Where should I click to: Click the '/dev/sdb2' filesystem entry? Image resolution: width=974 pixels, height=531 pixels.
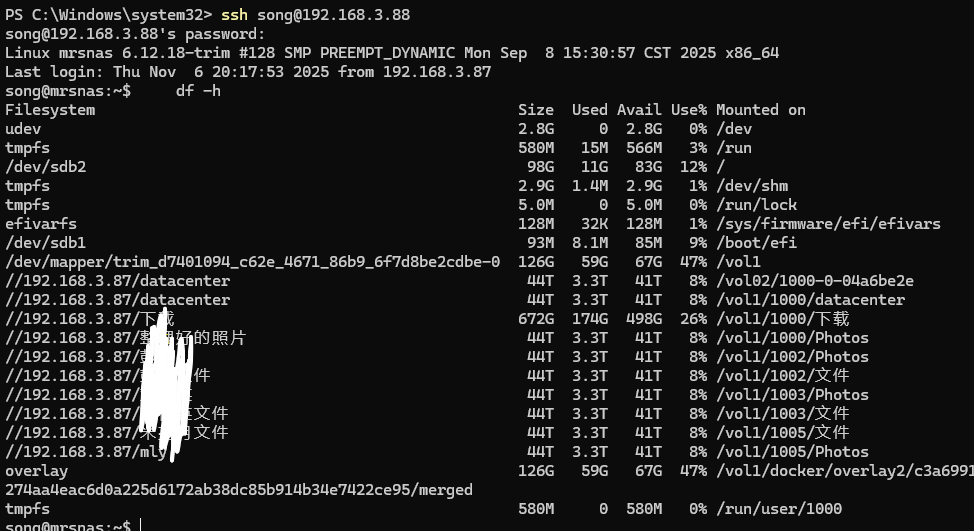point(45,167)
